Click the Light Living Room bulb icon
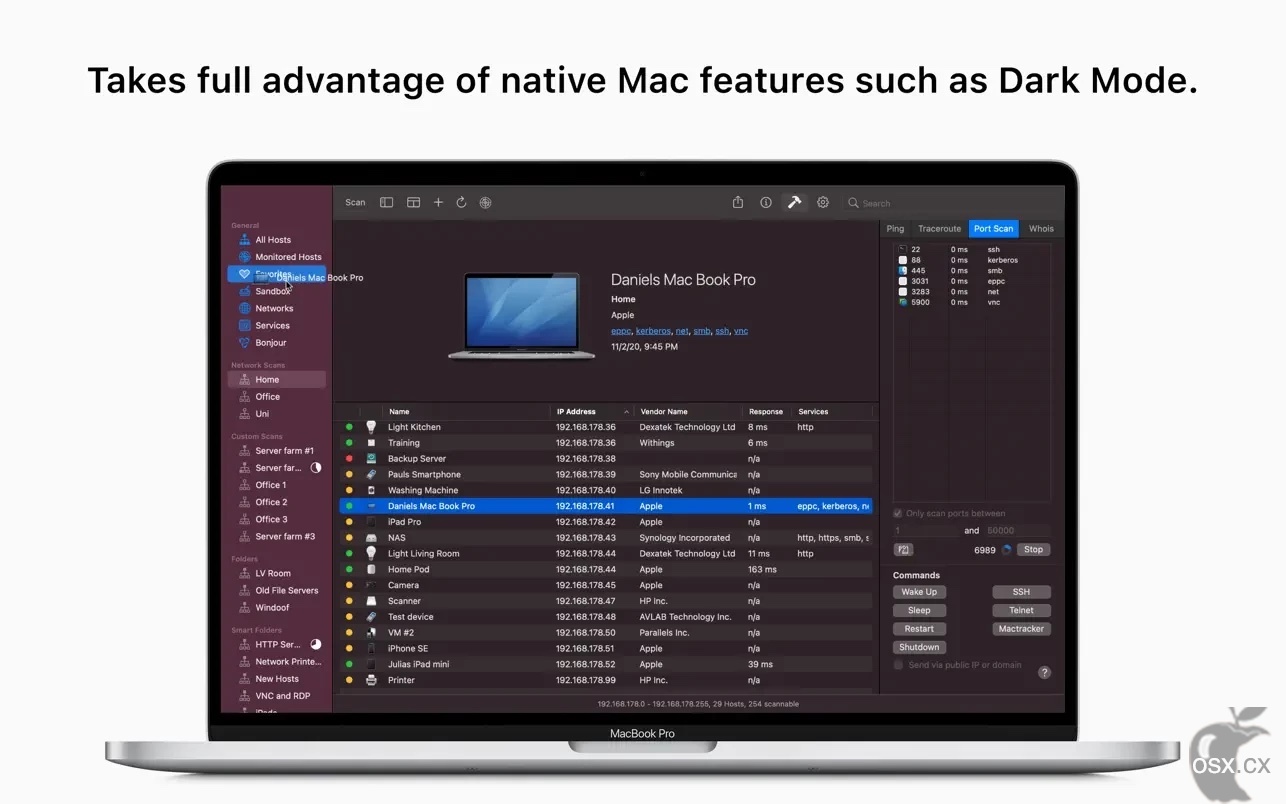Viewport: 1286px width, 804px height. (x=371, y=553)
